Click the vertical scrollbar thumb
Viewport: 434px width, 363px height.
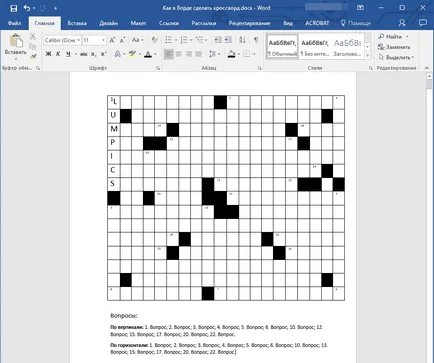[429, 84]
